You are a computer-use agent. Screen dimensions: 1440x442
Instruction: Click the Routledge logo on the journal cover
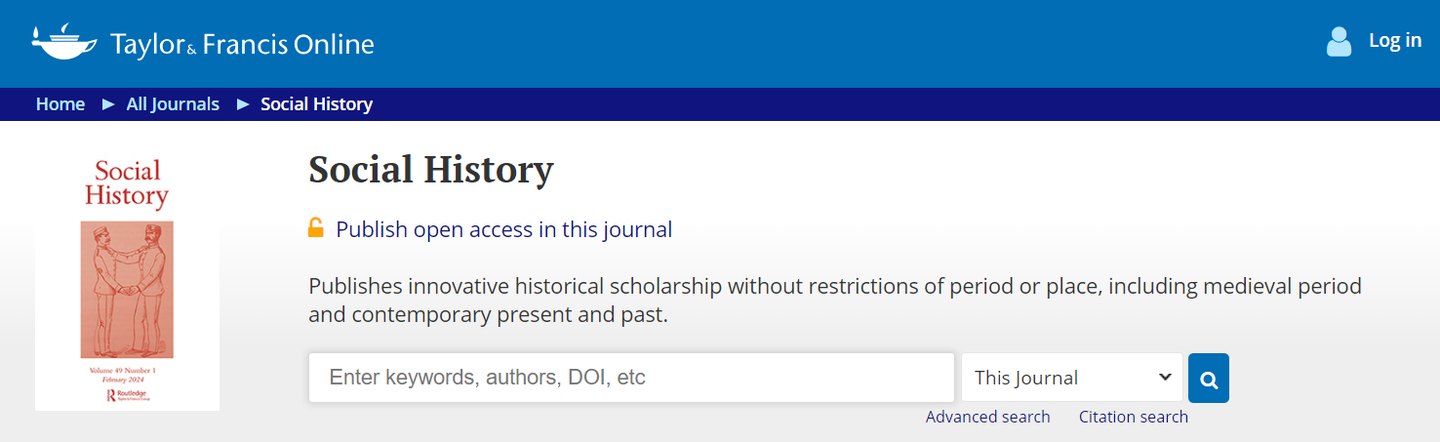click(126, 396)
